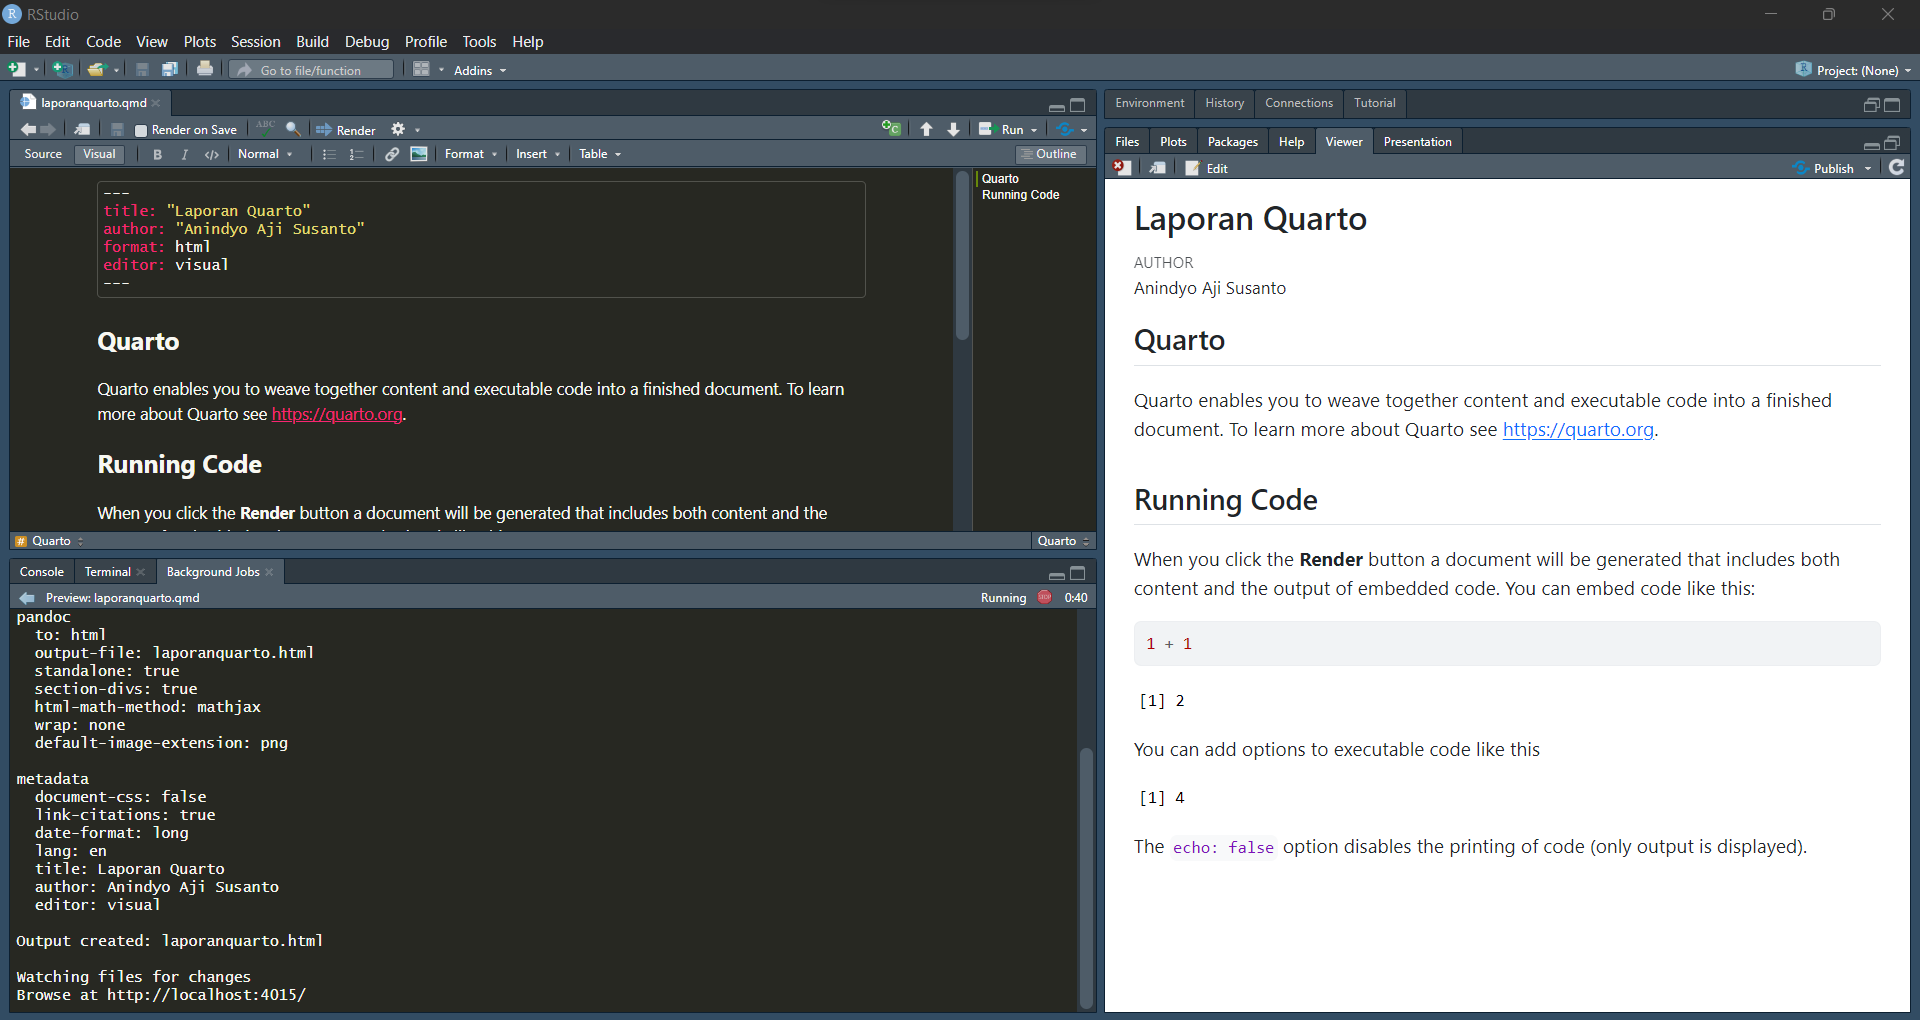The image size is (1920, 1020).
Task: Open render settings gear dropdown arrow
Action: coord(417,130)
